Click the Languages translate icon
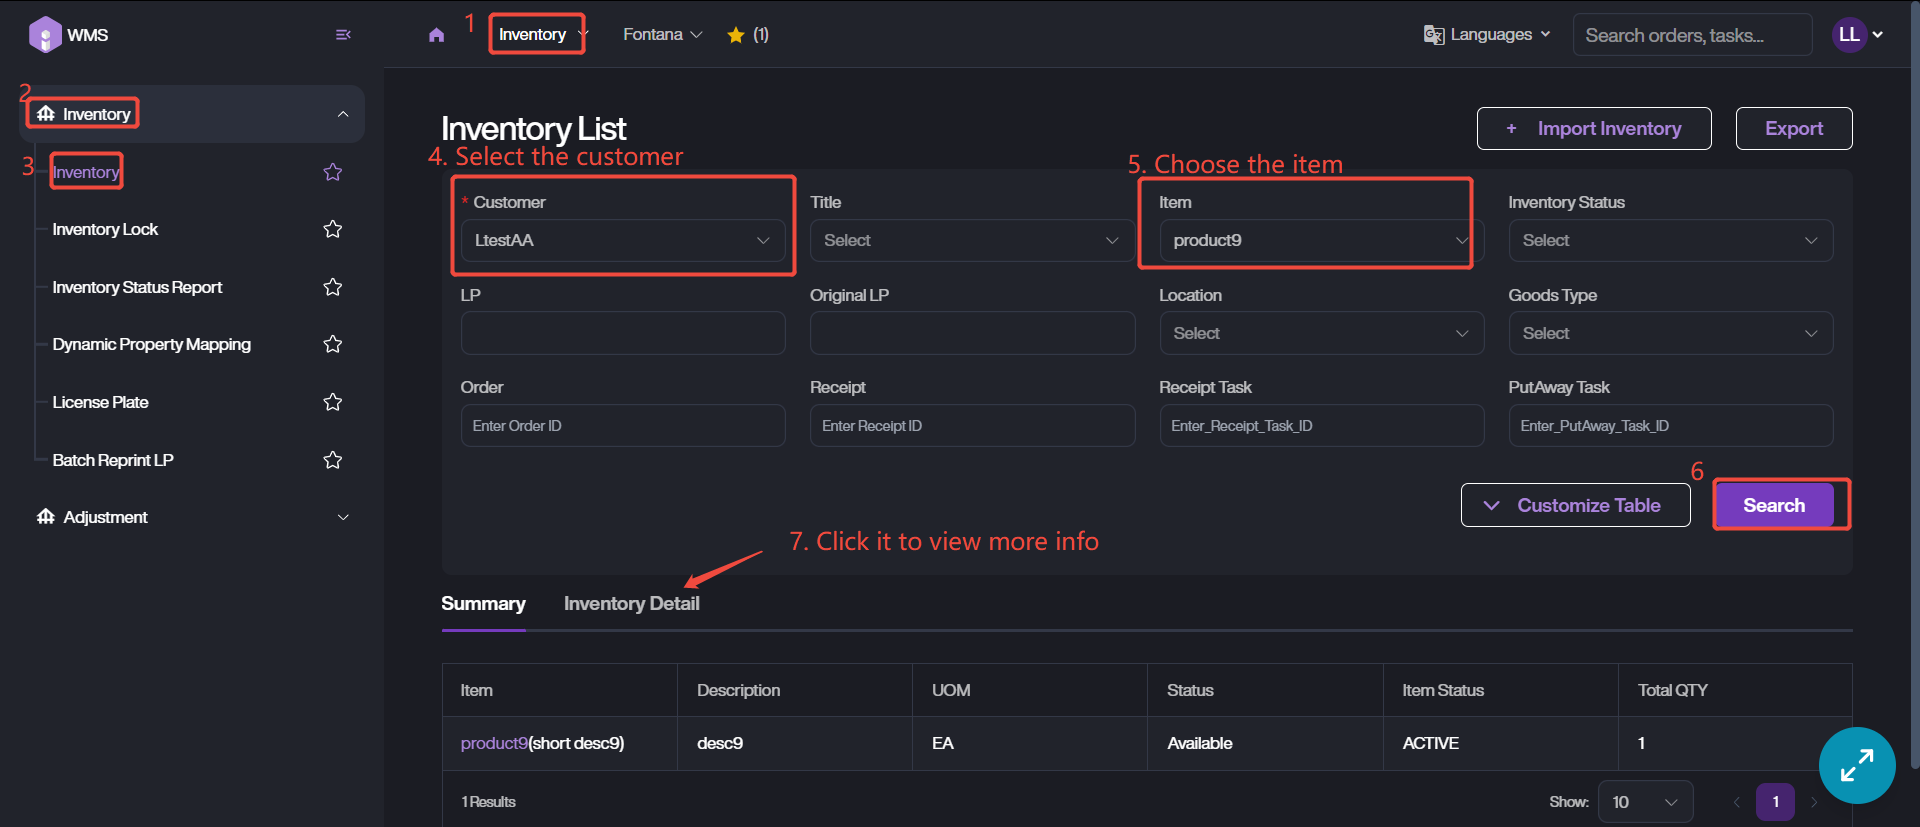Screen dimensions: 1920x827 click(1433, 35)
